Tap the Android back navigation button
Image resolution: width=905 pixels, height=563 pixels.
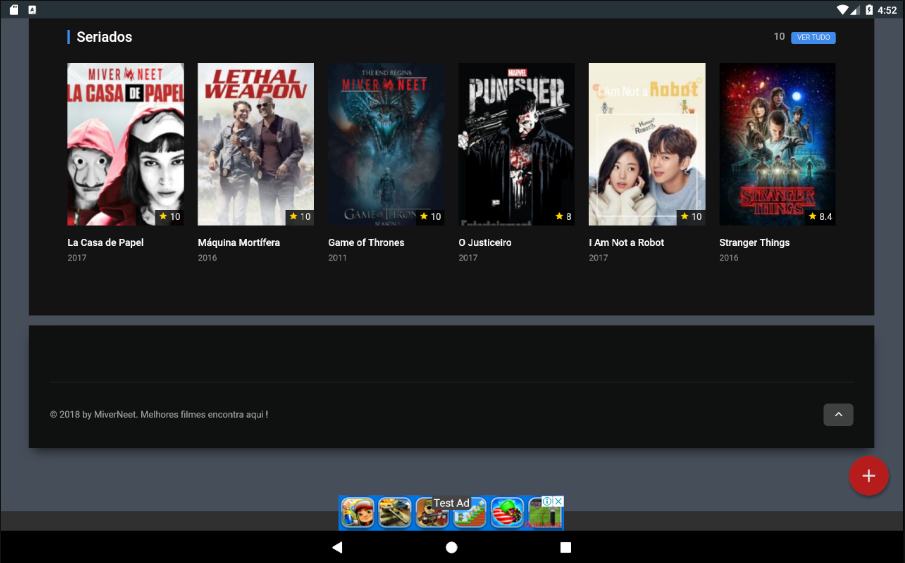point(338,547)
